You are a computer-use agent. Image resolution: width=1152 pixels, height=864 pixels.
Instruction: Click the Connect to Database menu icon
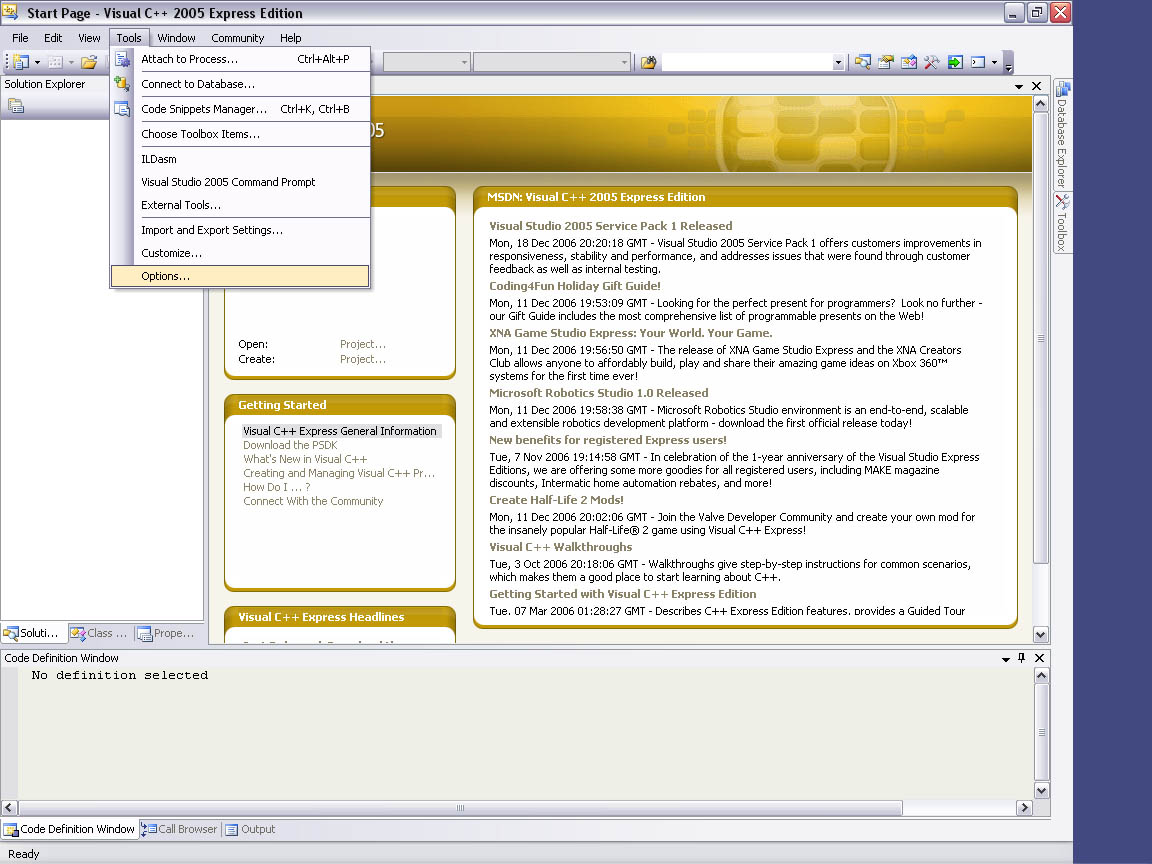point(122,84)
